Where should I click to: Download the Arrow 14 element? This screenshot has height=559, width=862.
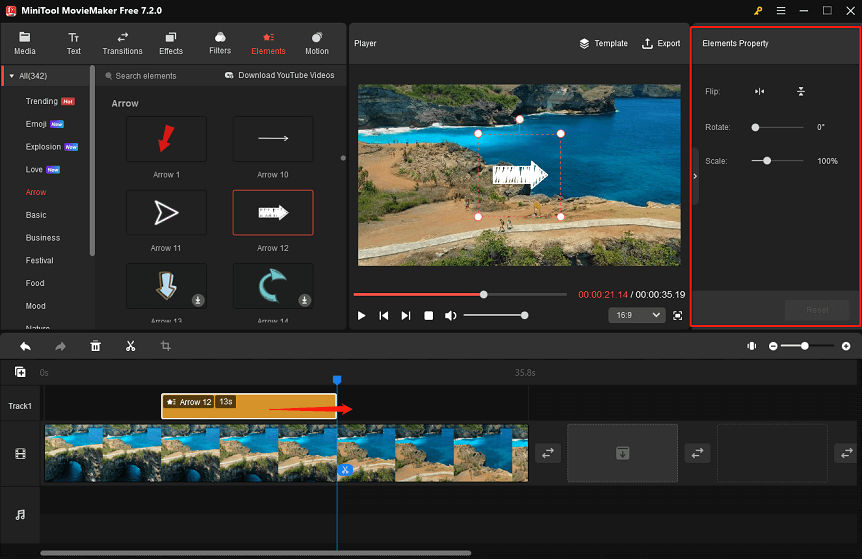(305, 300)
